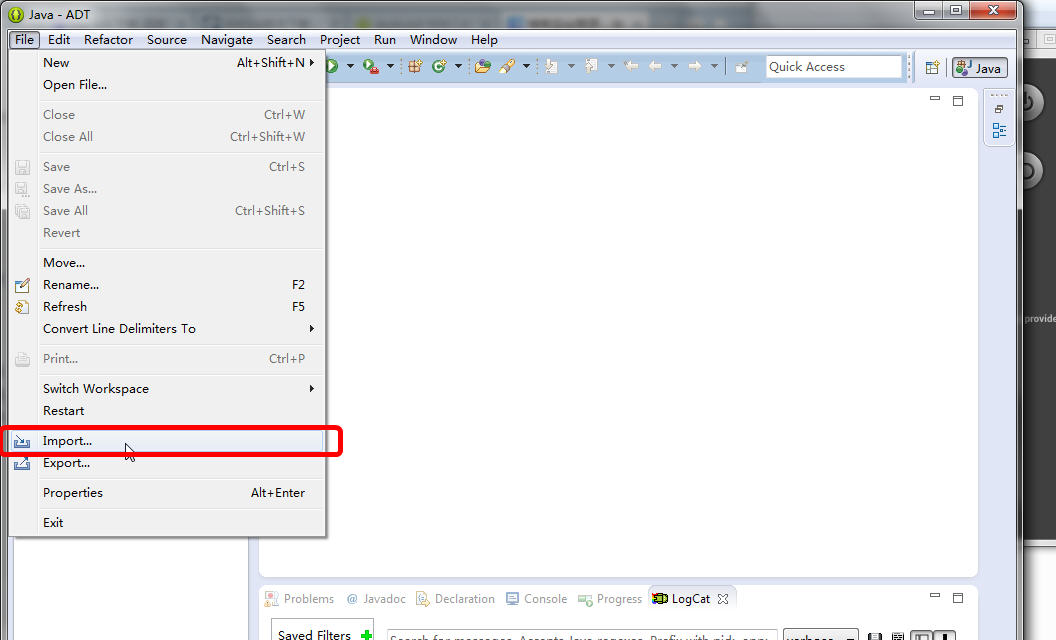
Task: Open the Search menu
Action: 286,40
